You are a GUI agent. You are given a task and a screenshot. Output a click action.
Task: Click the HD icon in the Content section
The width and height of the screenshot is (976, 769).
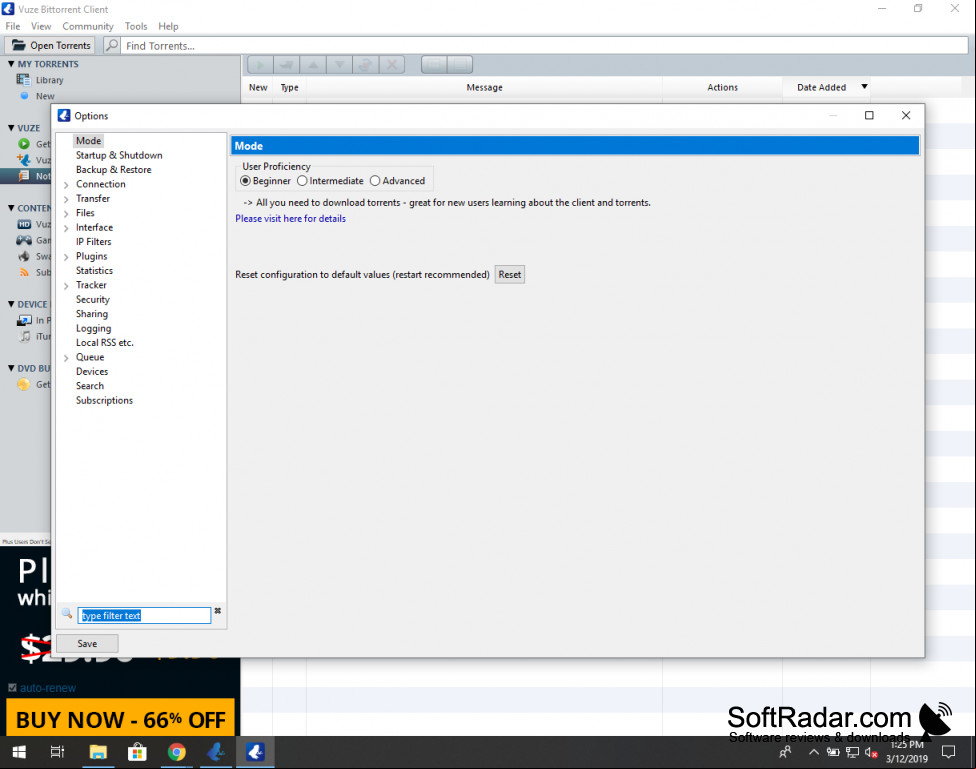click(24, 224)
